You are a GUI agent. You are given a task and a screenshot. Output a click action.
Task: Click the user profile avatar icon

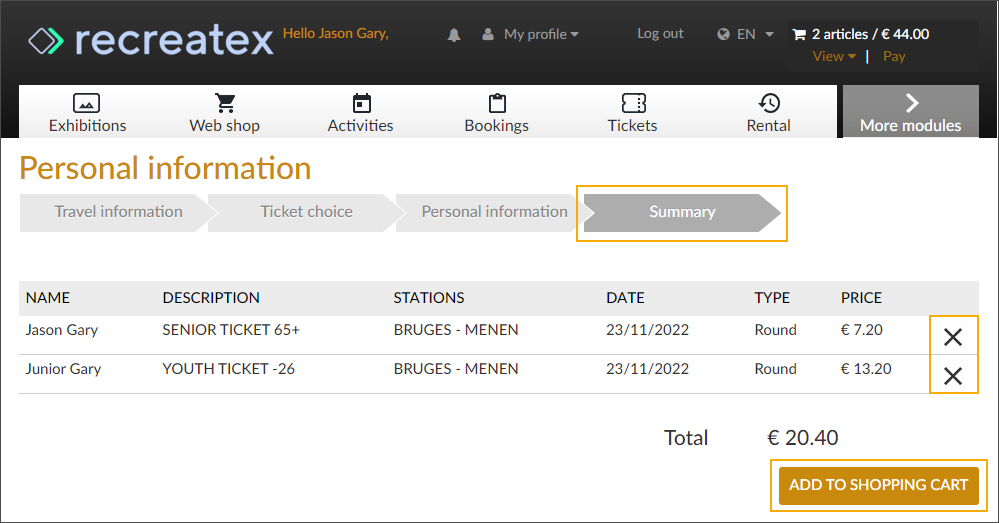[x=488, y=34]
